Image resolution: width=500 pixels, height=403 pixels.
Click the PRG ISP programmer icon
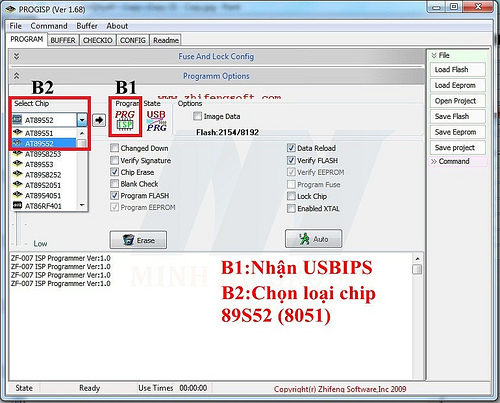125,120
